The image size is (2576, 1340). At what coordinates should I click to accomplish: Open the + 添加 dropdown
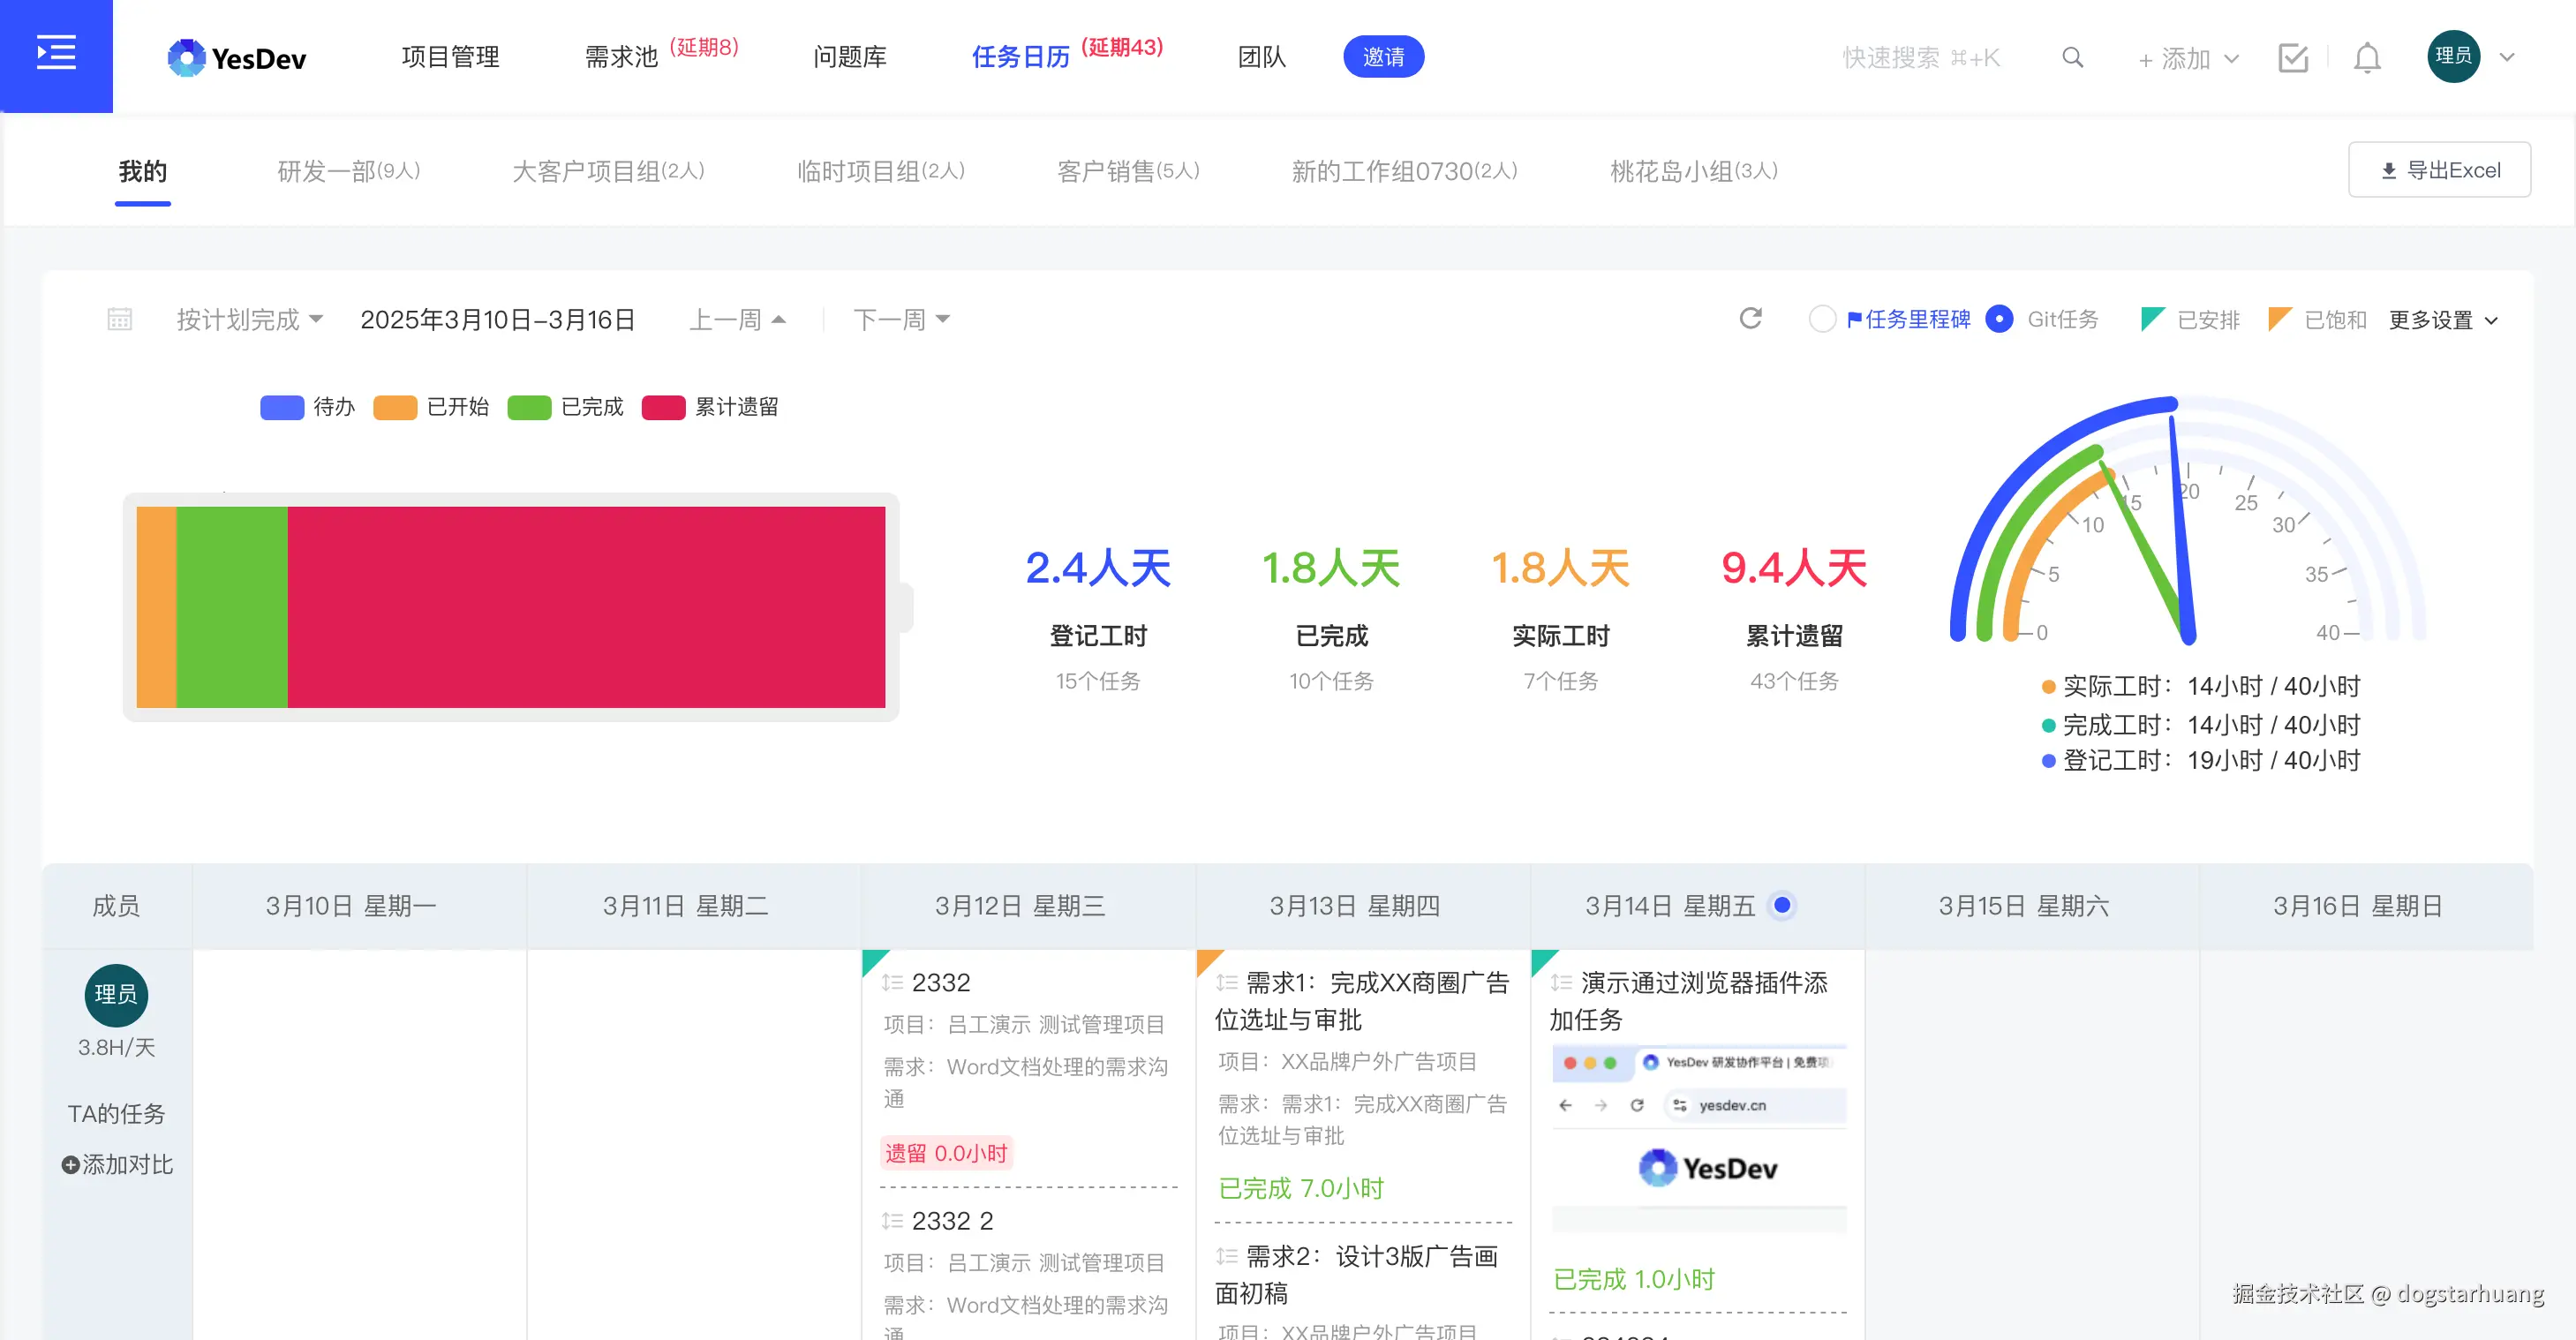tap(2187, 57)
